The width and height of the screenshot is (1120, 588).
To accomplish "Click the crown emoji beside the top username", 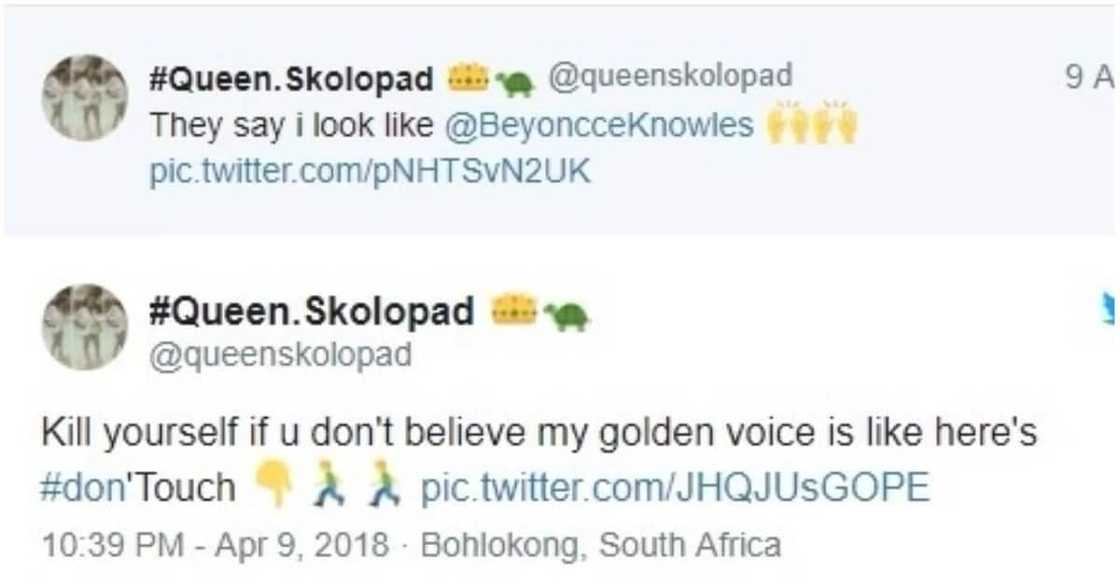I will [x=466, y=75].
